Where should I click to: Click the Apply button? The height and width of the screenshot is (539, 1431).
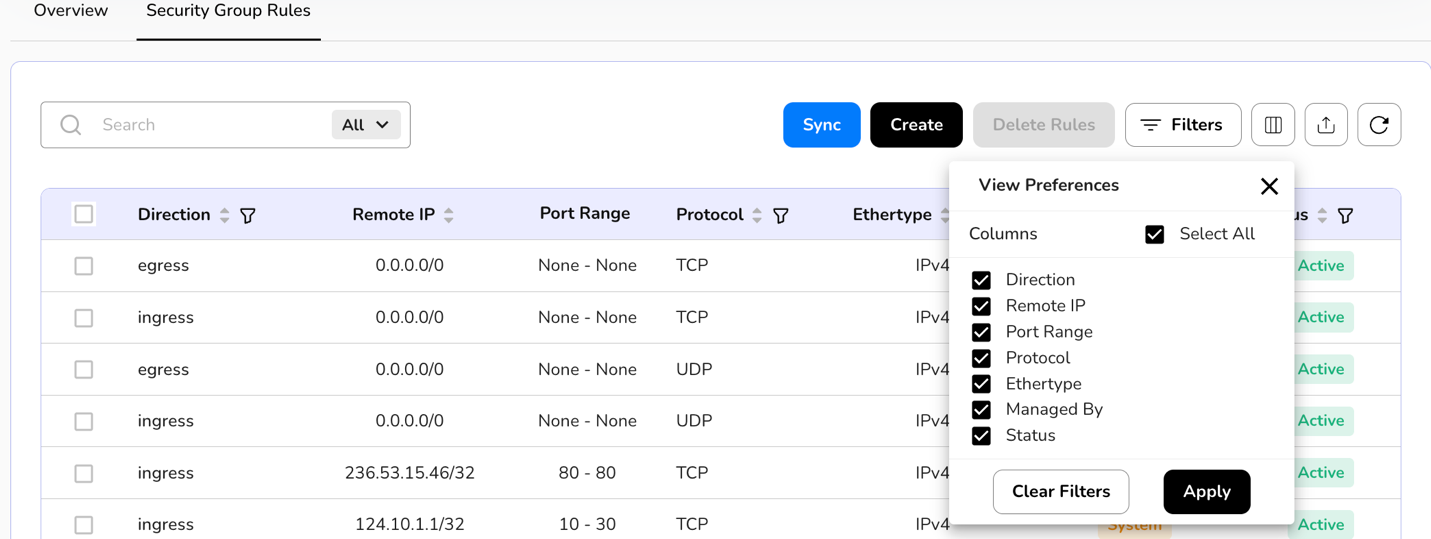1206,492
